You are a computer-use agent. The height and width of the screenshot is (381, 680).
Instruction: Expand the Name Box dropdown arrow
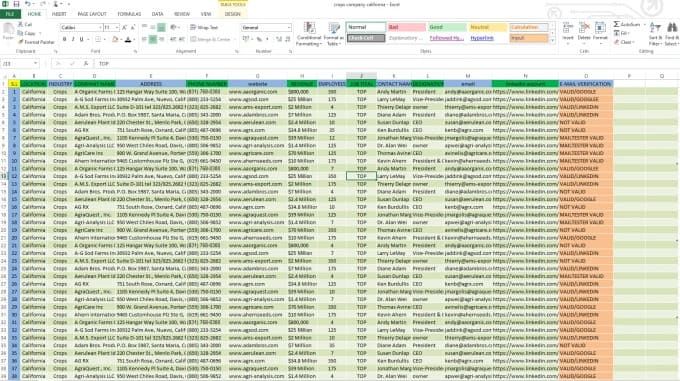click(36, 64)
